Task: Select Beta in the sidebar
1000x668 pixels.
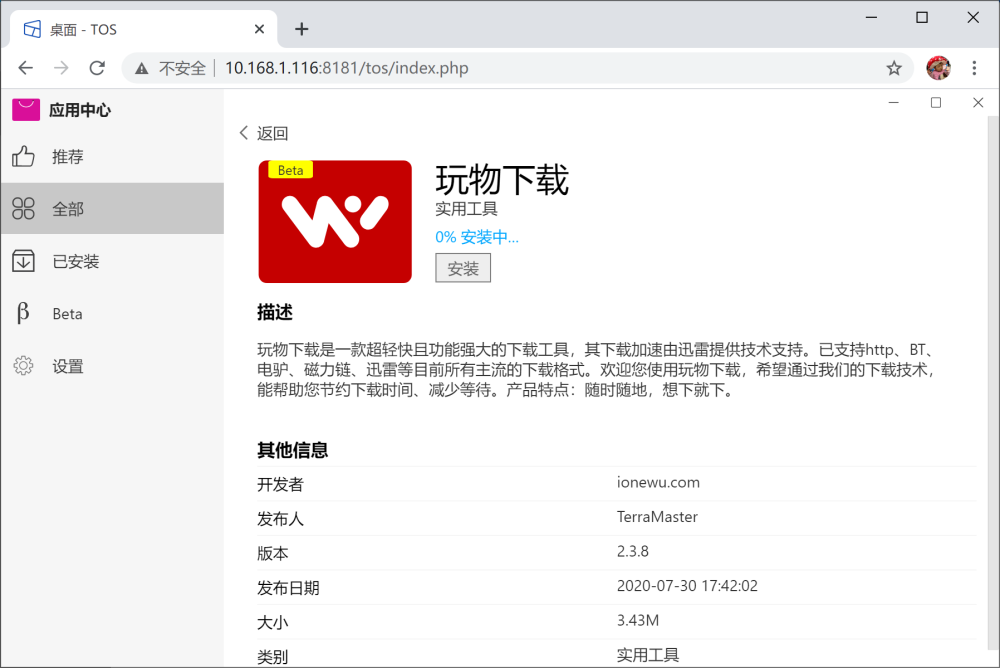Action: (x=112, y=313)
